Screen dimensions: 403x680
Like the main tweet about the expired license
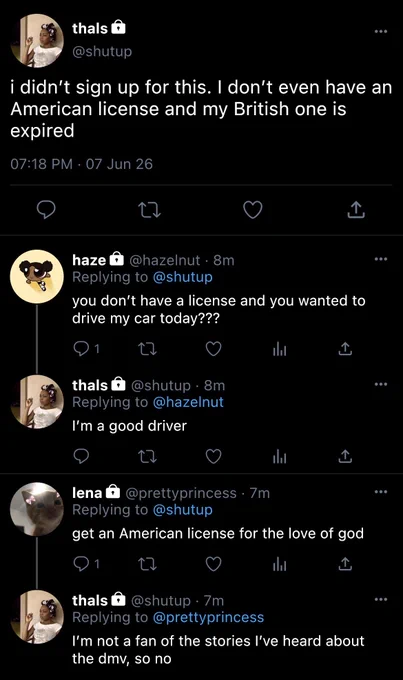pyautogui.click(x=252, y=210)
